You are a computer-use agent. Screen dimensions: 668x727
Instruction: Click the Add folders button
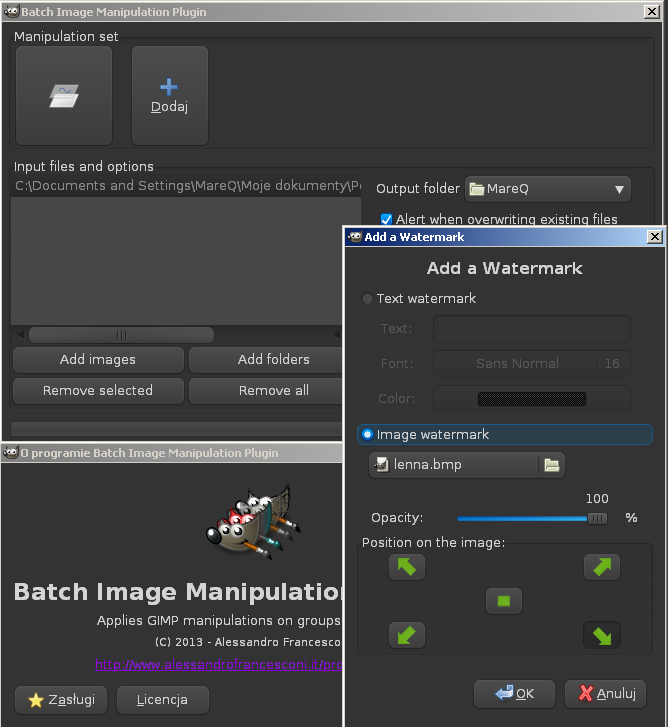[267, 360]
